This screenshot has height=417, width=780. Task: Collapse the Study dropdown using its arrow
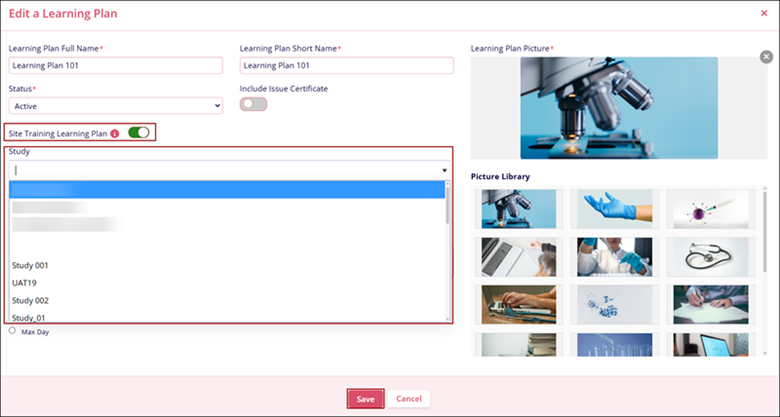click(444, 171)
